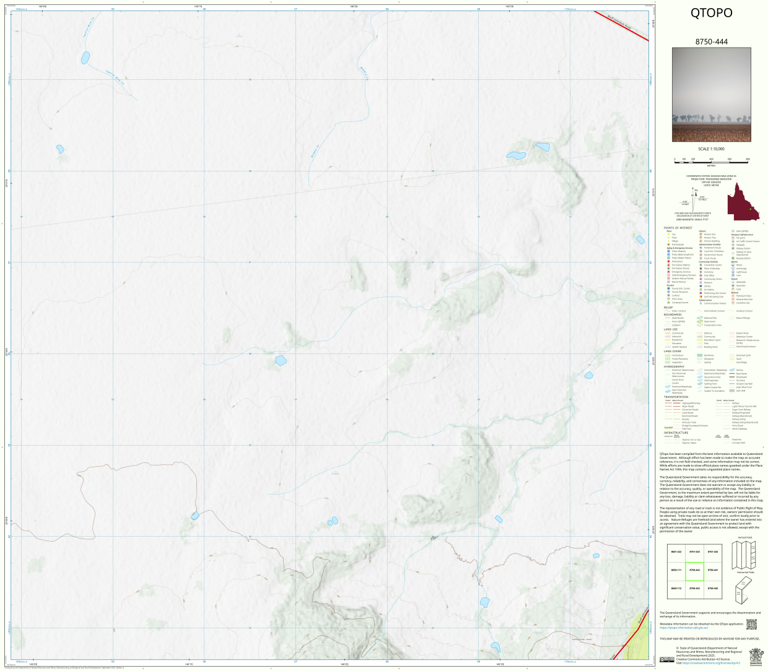768x671 pixels.
Task: Click the LAND COVER legend heading
Action: [x=672, y=352]
